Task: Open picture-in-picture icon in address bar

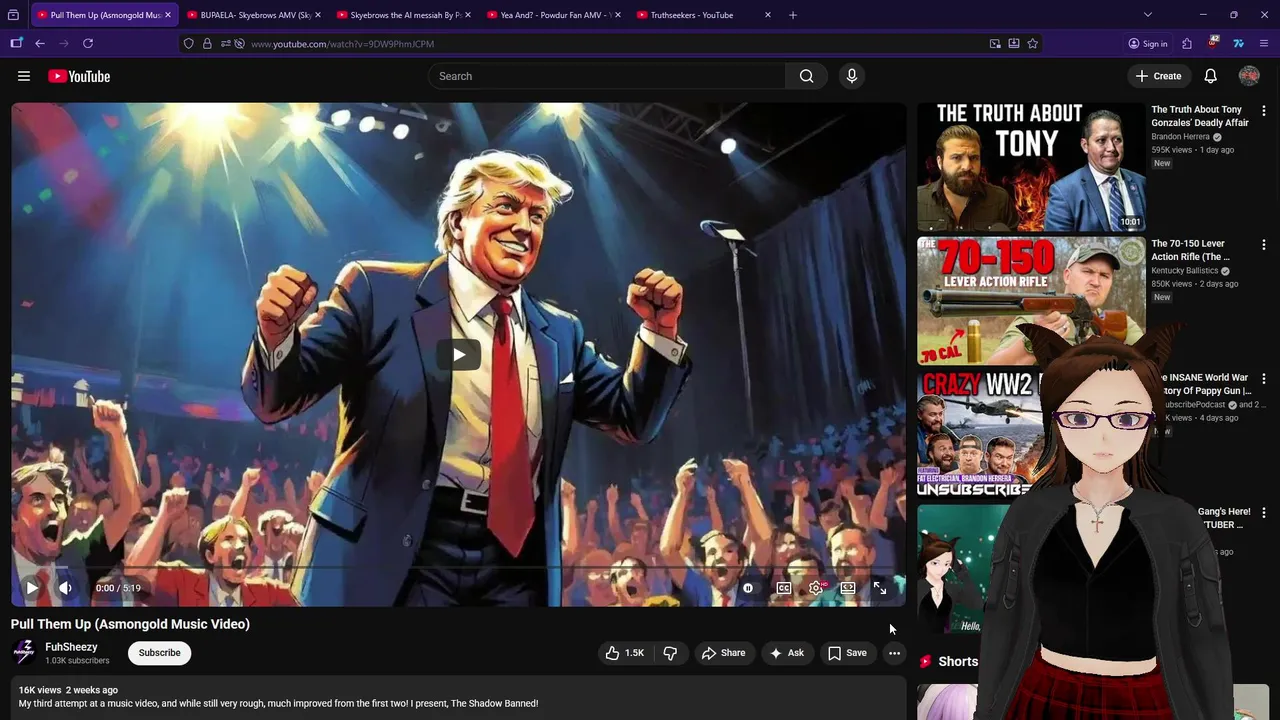Action: click(995, 44)
